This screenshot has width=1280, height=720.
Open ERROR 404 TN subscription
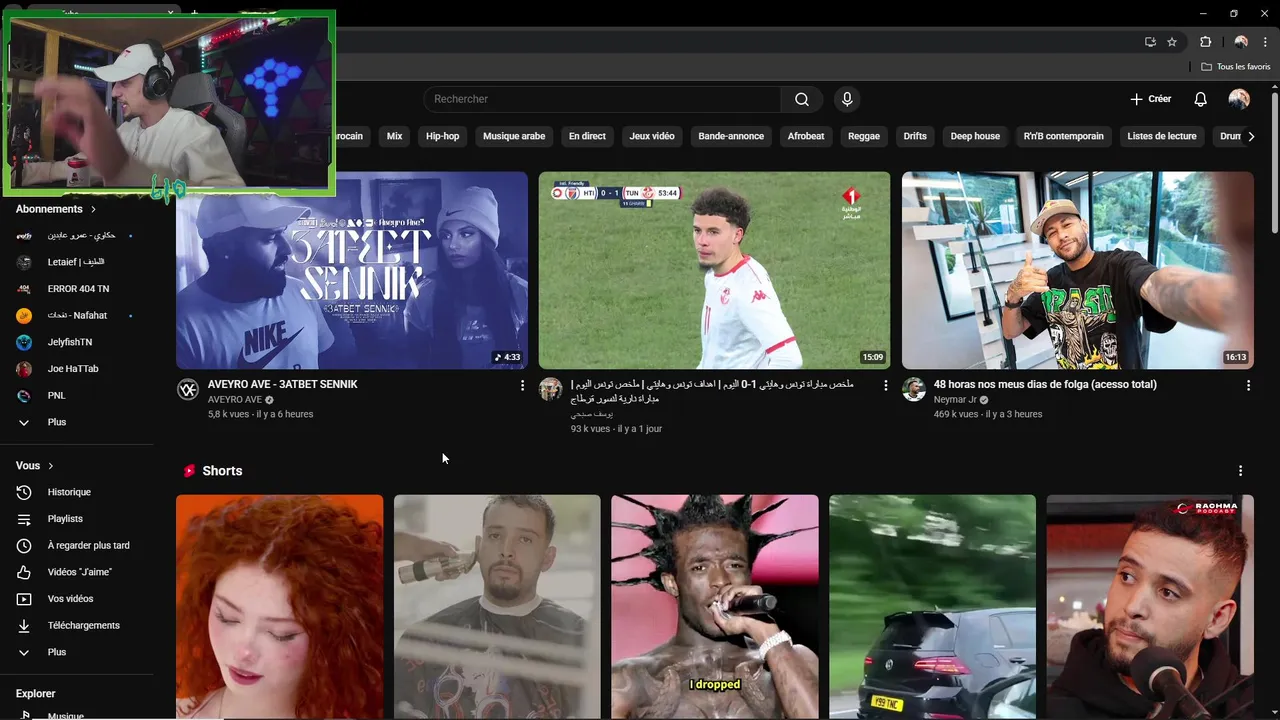point(76,289)
